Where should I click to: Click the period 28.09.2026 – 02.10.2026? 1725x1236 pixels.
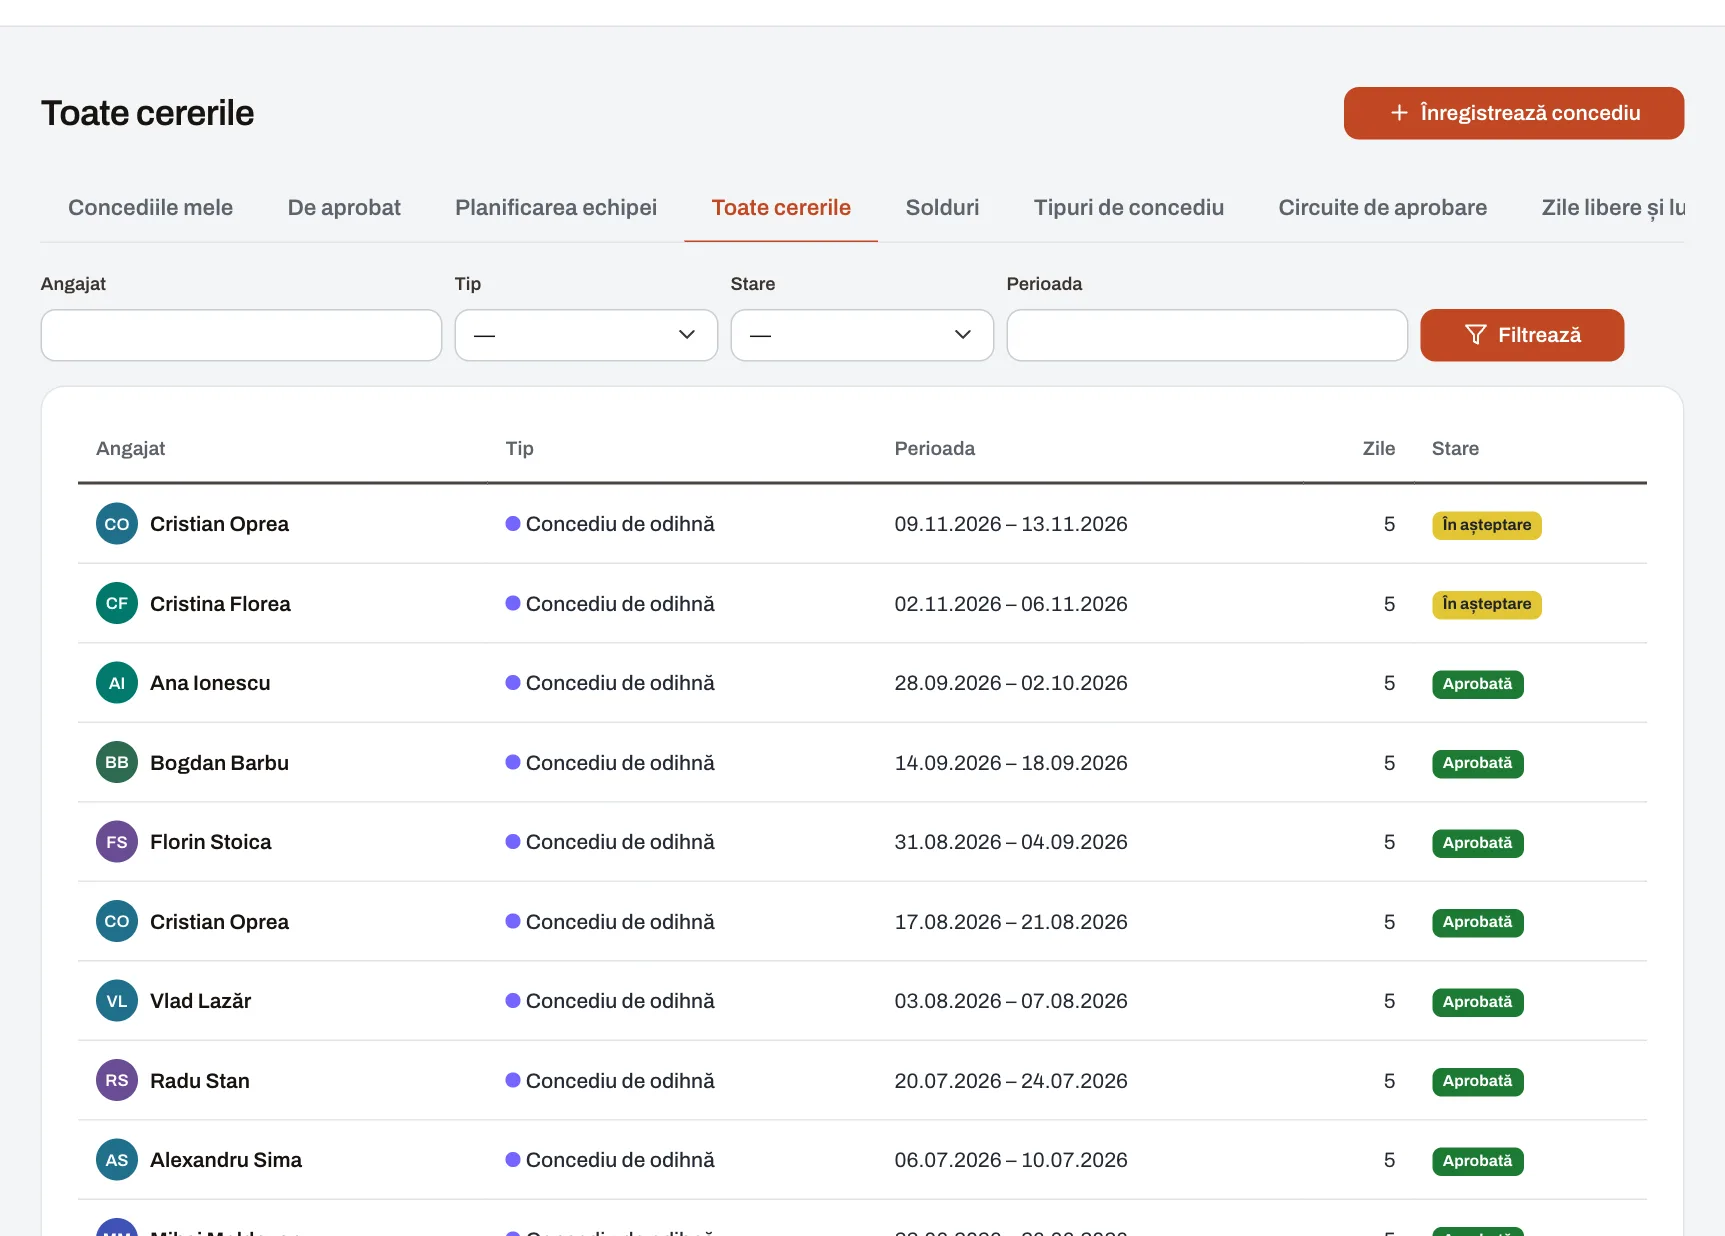tap(1011, 683)
